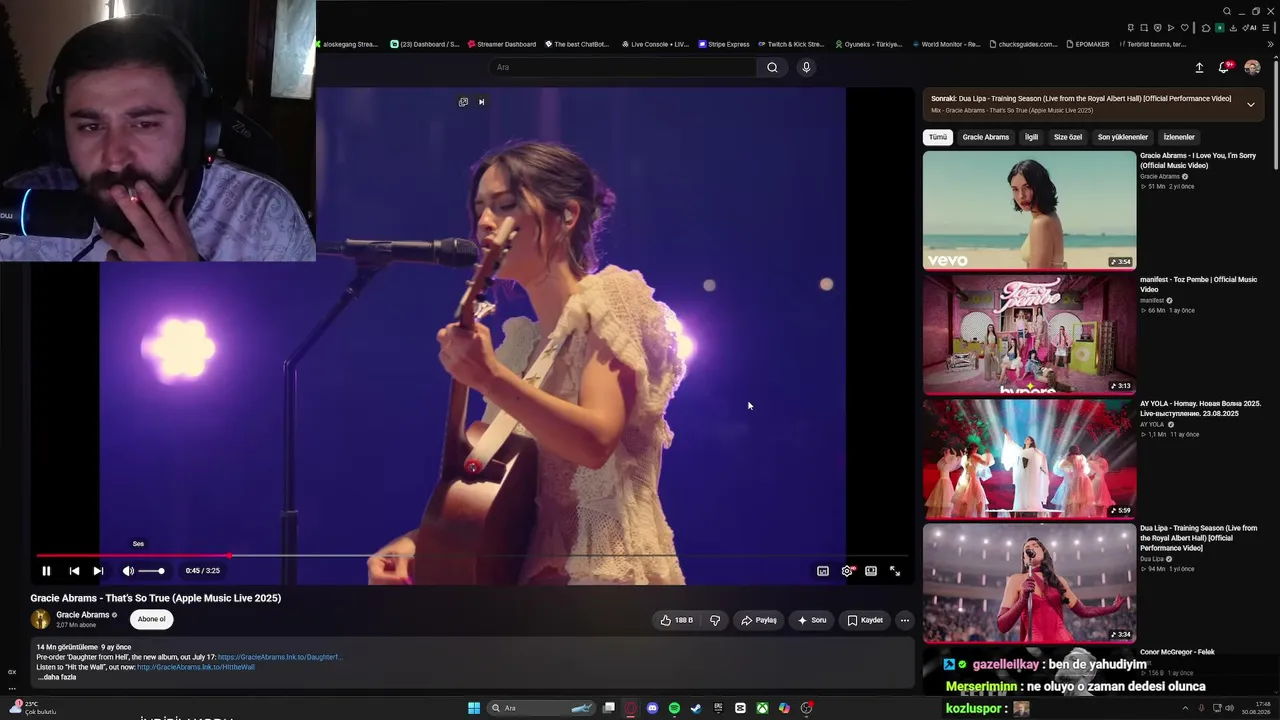The width and height of the screenshot is (1280, 720).
Task: Expand the Sonraki mix playlist panel
Action: (x=1250, y=104)
